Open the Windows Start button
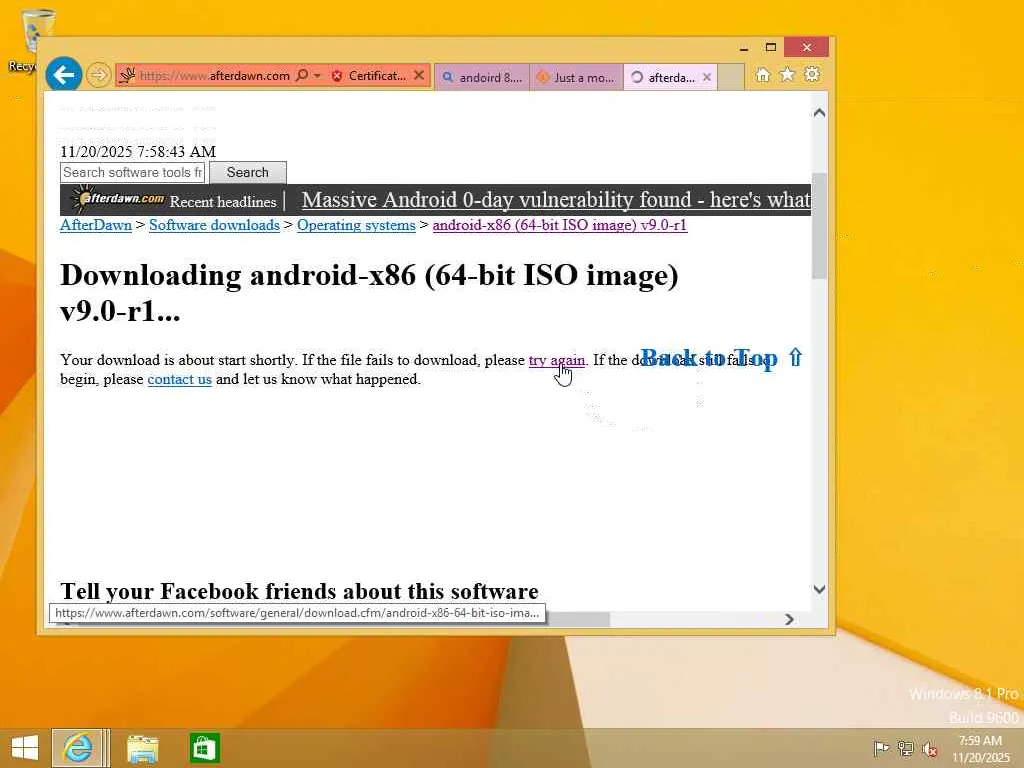1024x768 pixels. tap(25, 748)
